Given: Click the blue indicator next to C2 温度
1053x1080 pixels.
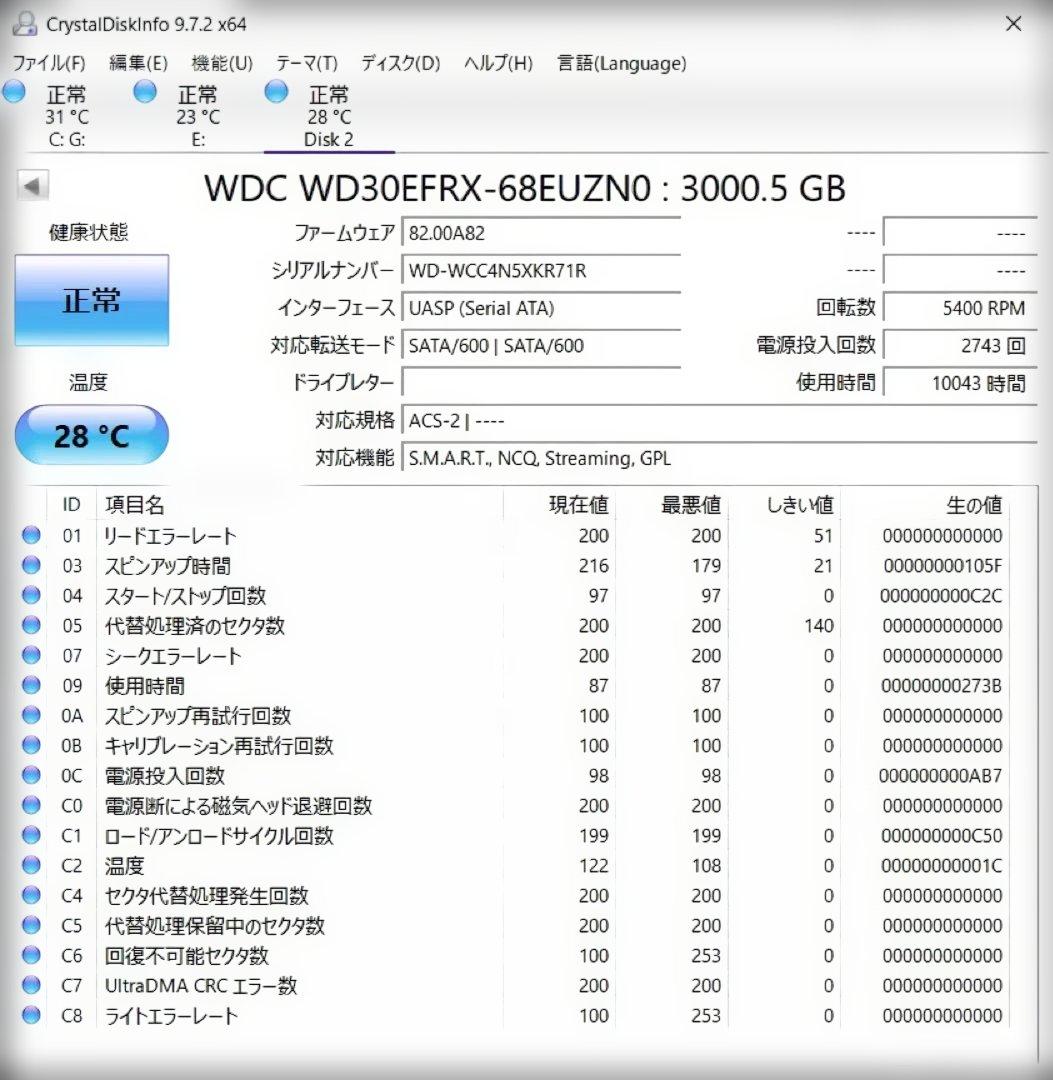Looking at the screenshot, I should [30, 866].
